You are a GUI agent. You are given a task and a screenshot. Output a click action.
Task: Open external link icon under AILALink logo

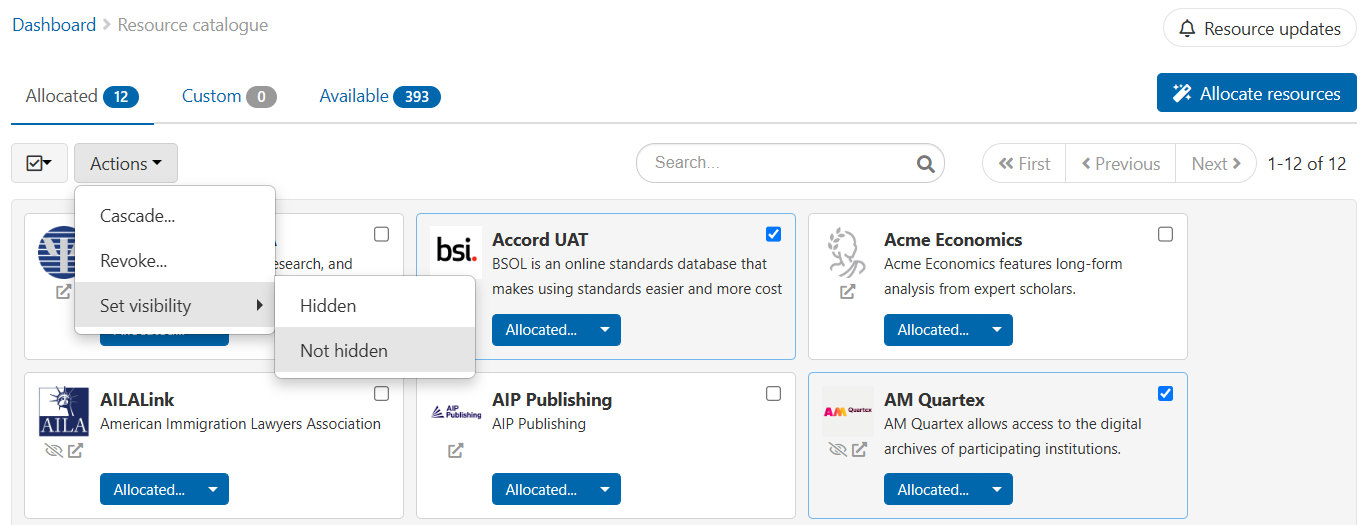coord(76,451)
